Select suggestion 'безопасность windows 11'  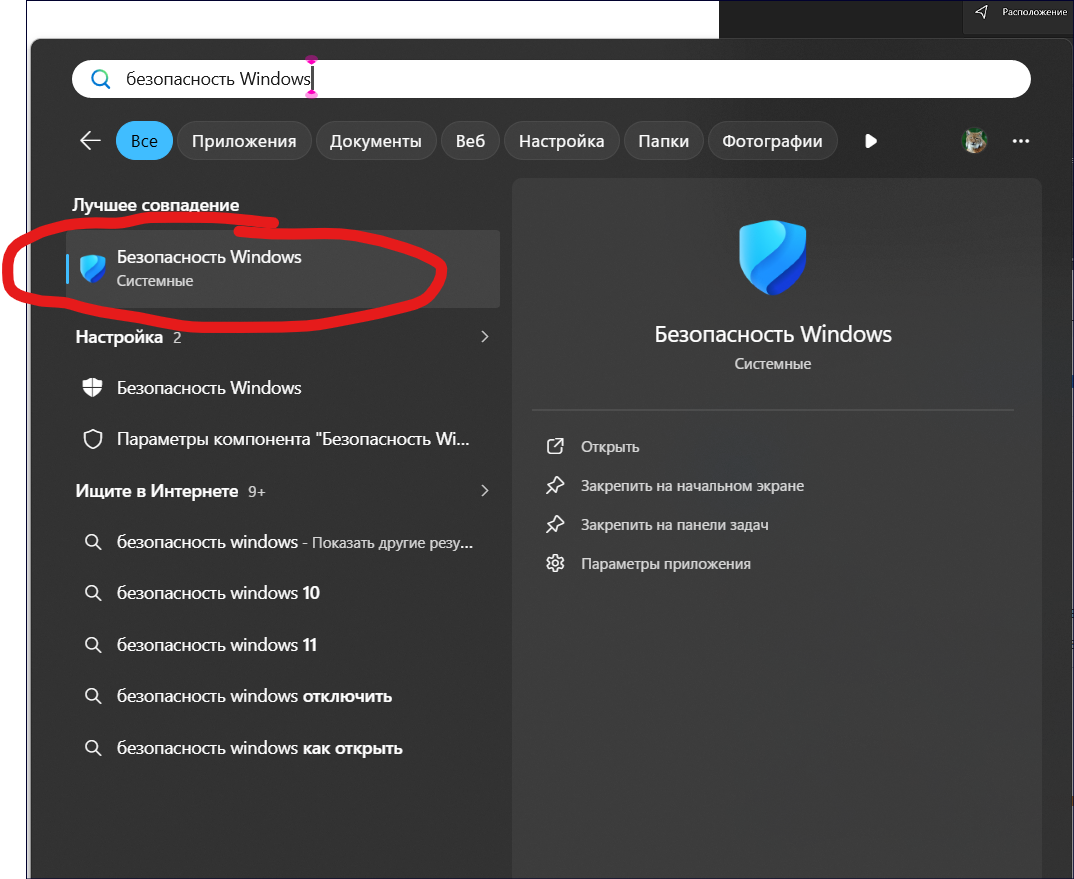282,645
